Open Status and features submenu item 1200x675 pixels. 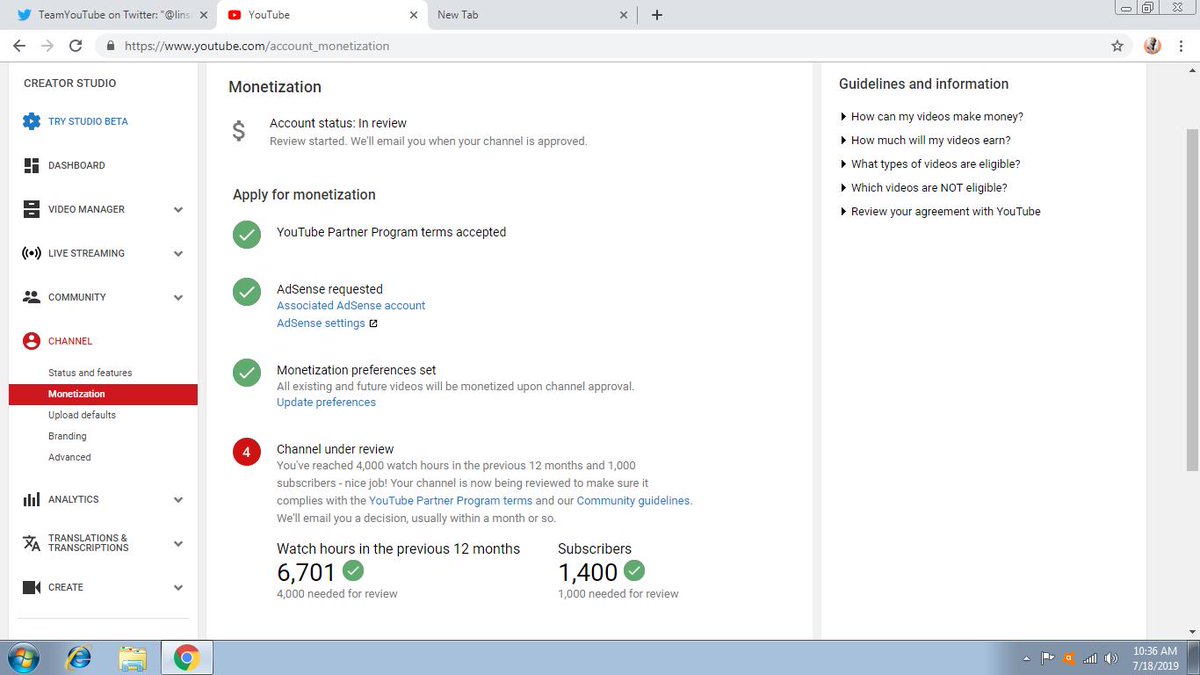pyautogui.click(x=90, y=373)
